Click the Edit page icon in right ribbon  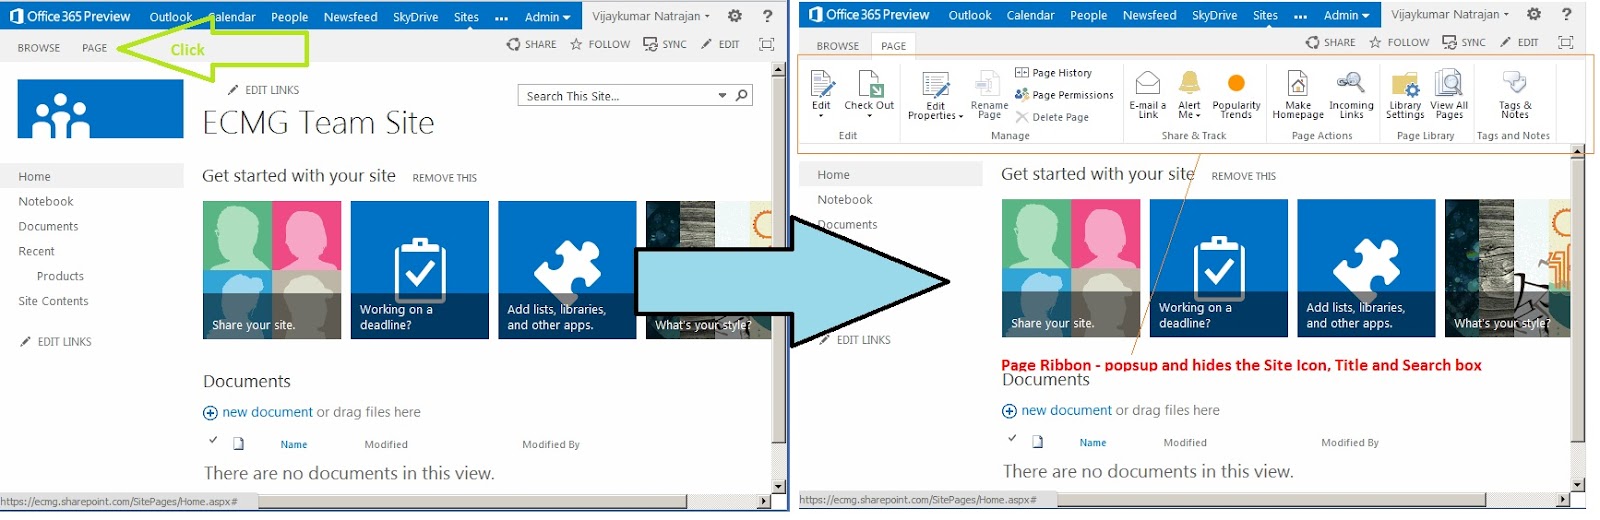tap(821, 84)
